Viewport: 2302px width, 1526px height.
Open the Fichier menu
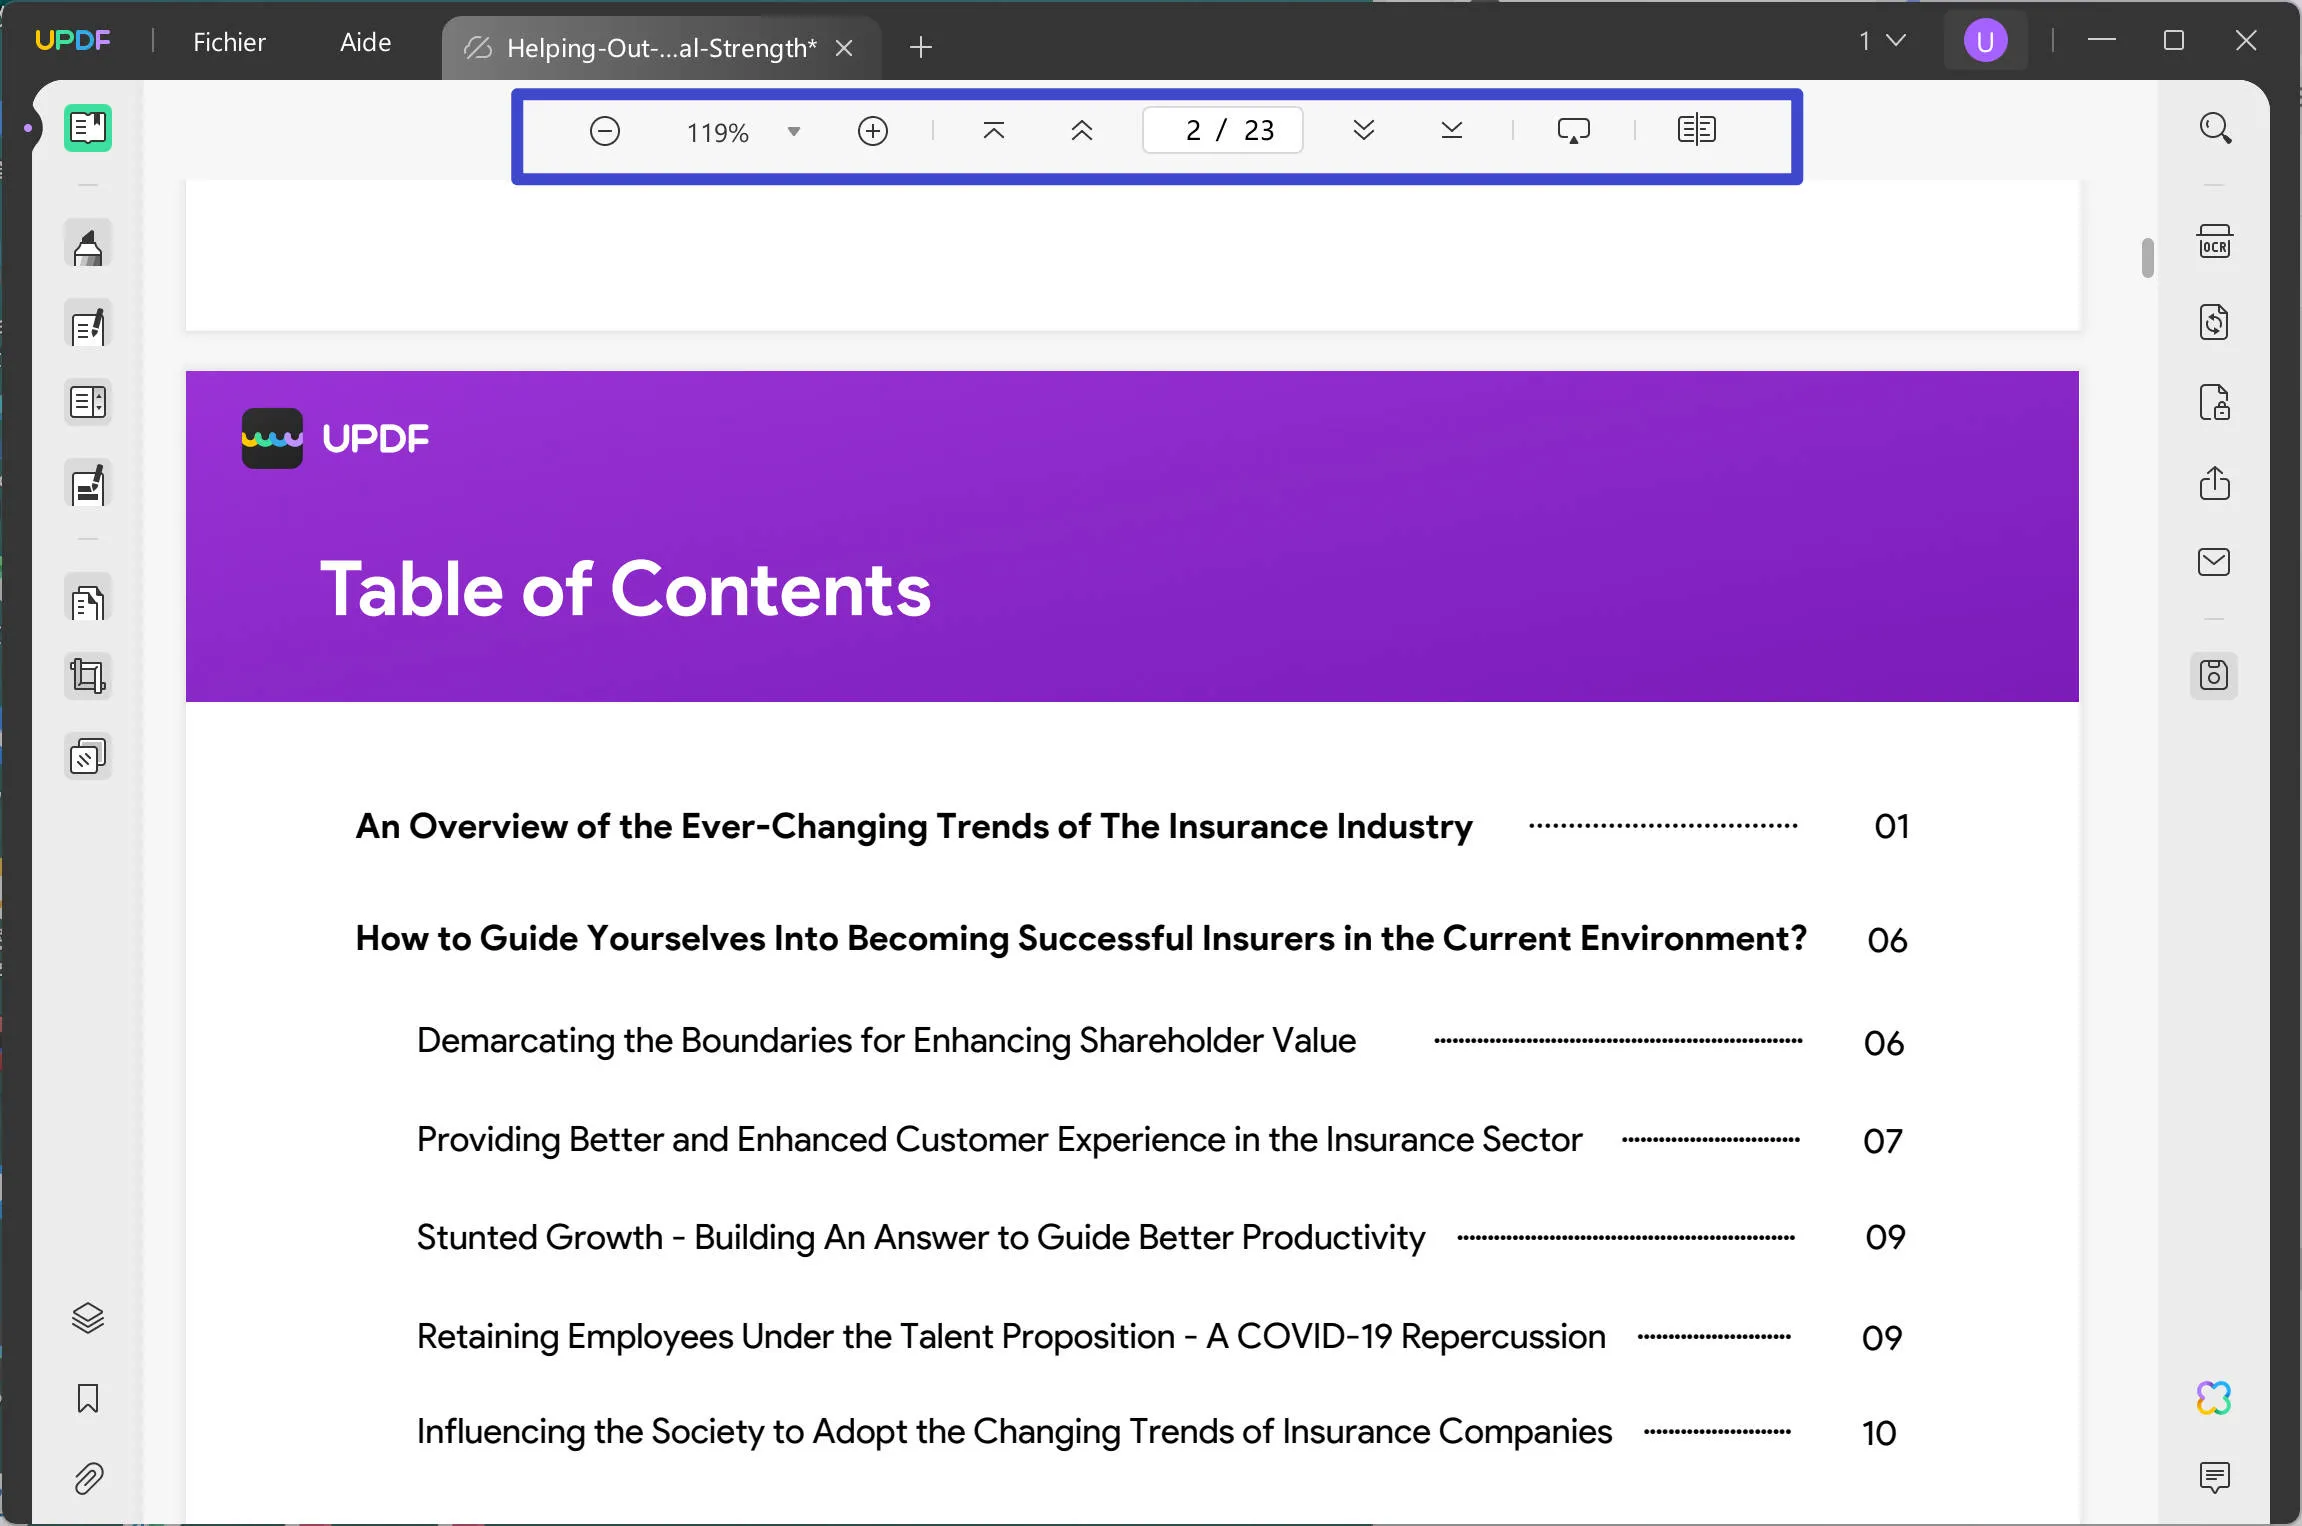coord(229,42)
